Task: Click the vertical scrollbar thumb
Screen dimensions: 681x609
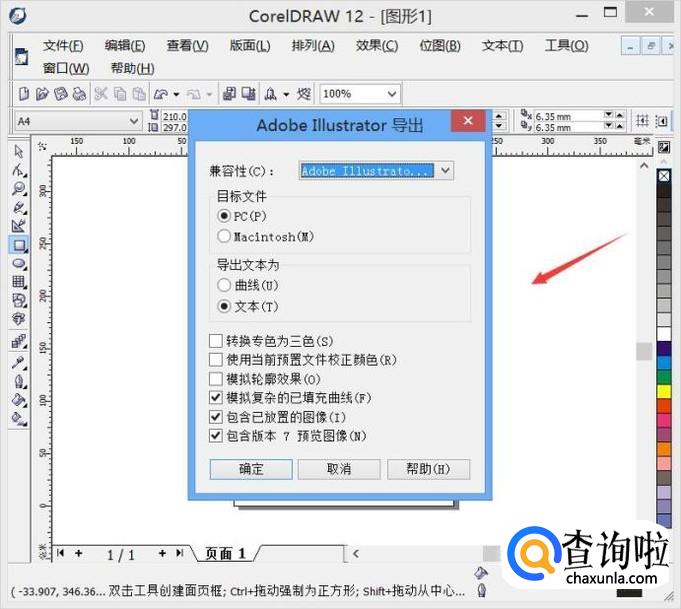Action: [x=644, y=351]
